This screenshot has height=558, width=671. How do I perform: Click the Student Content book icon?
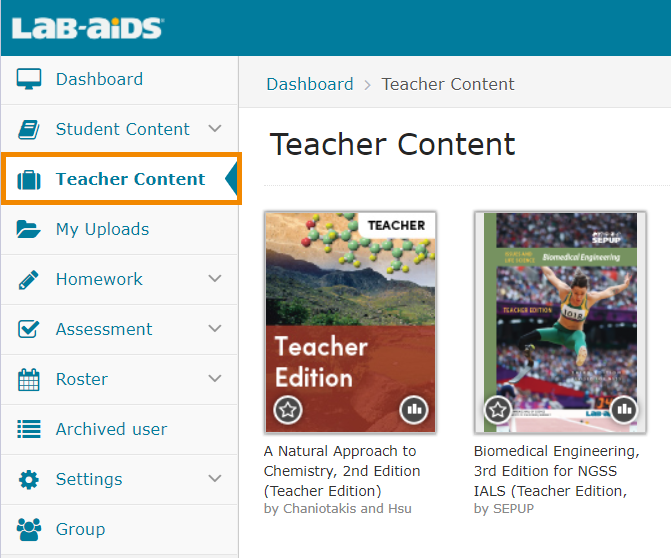point(29,129)
